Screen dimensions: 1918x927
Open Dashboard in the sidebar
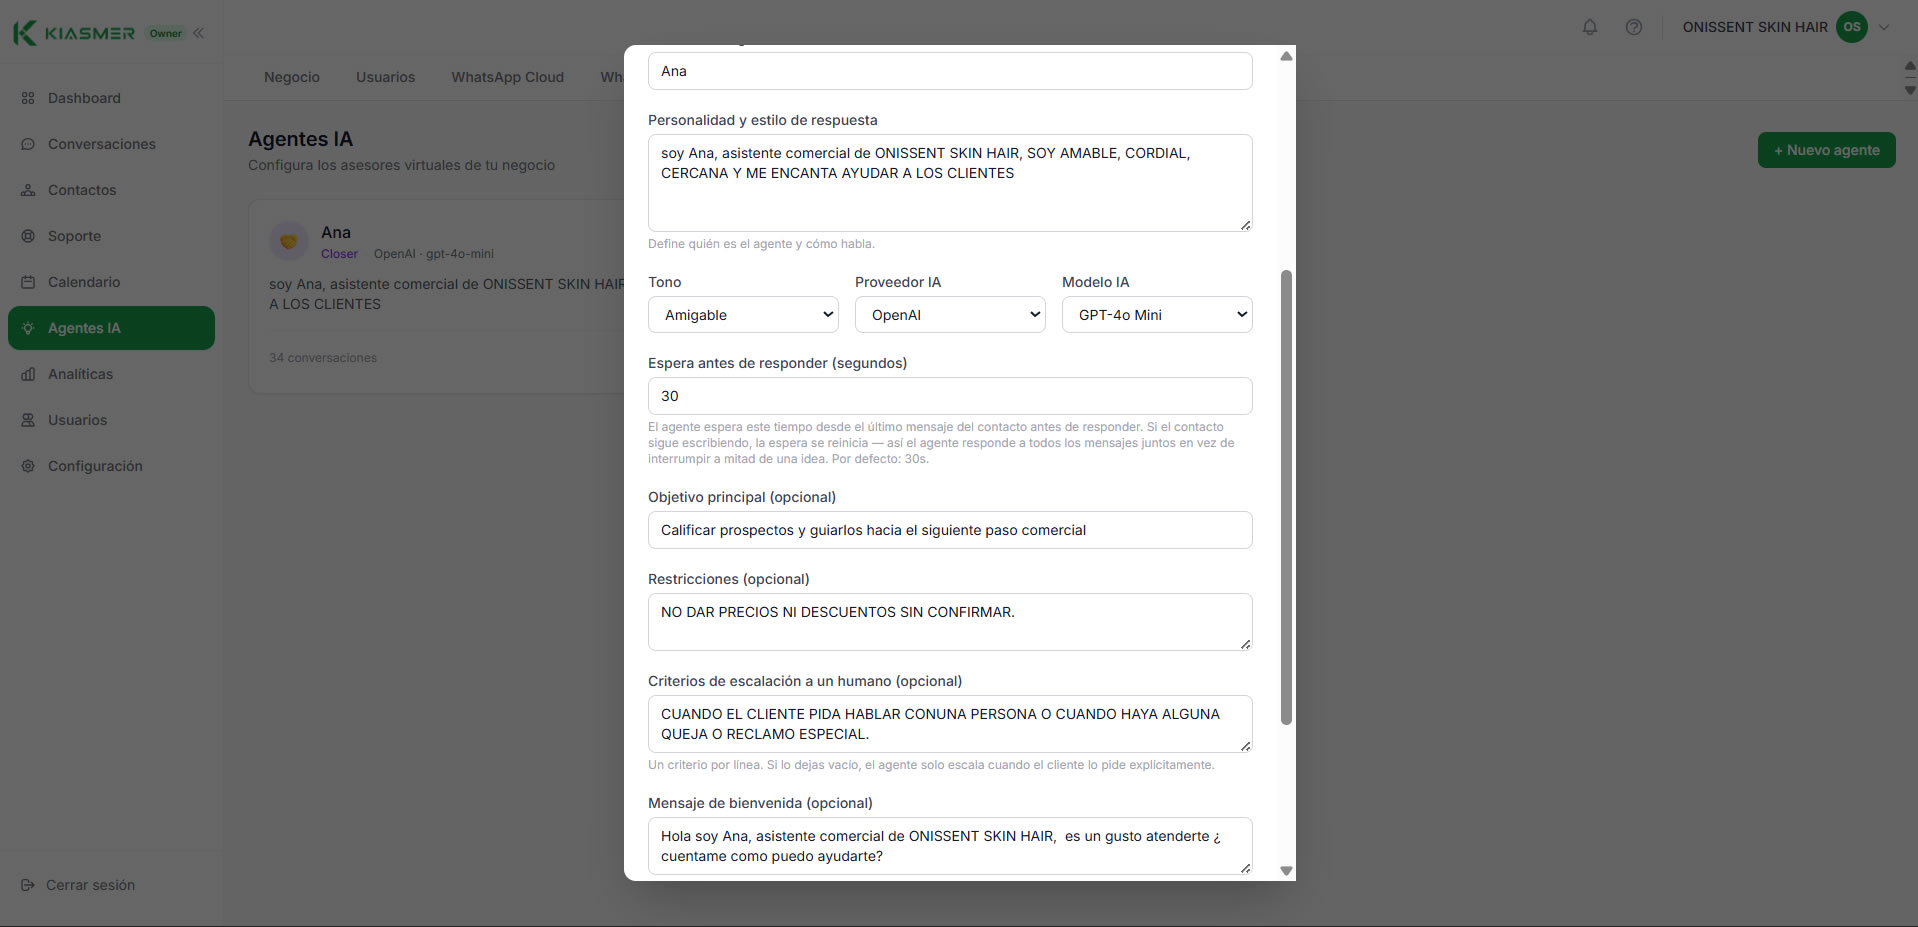tap(111, 98)
